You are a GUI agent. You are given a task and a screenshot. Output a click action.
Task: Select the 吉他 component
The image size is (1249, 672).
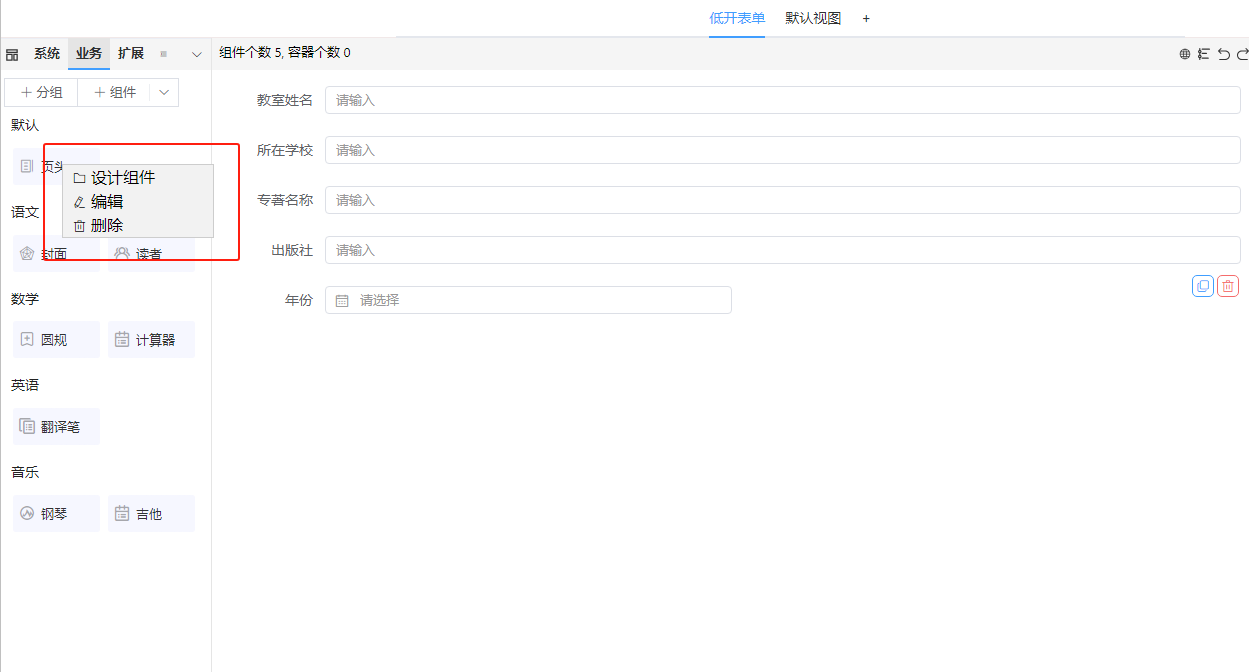[151, 514]
